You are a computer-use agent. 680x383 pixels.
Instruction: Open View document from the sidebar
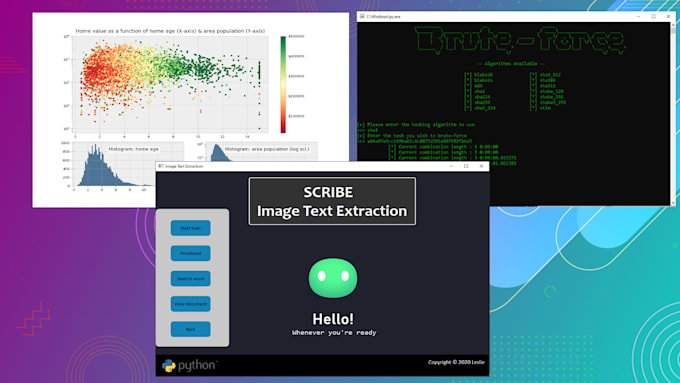point(190,304)
